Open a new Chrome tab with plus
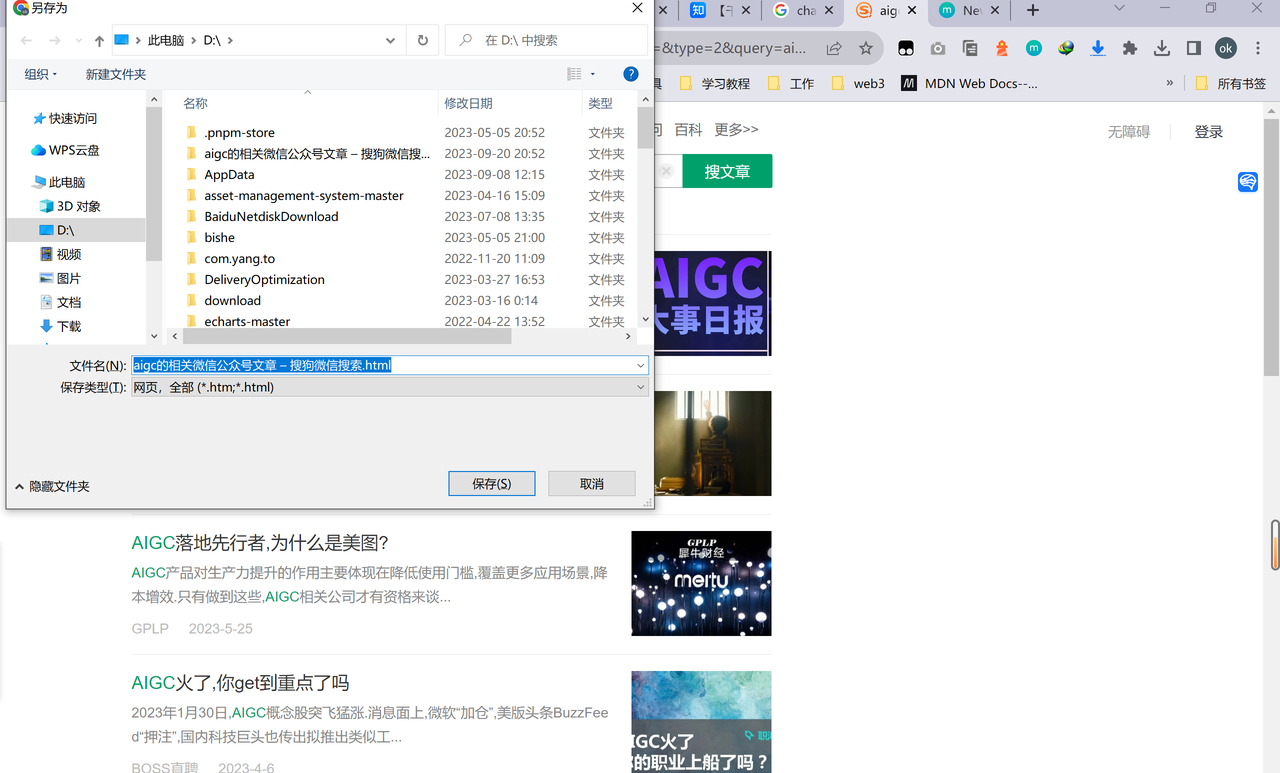Screen dimensions: 1280x773 [x=1033, y=10]
